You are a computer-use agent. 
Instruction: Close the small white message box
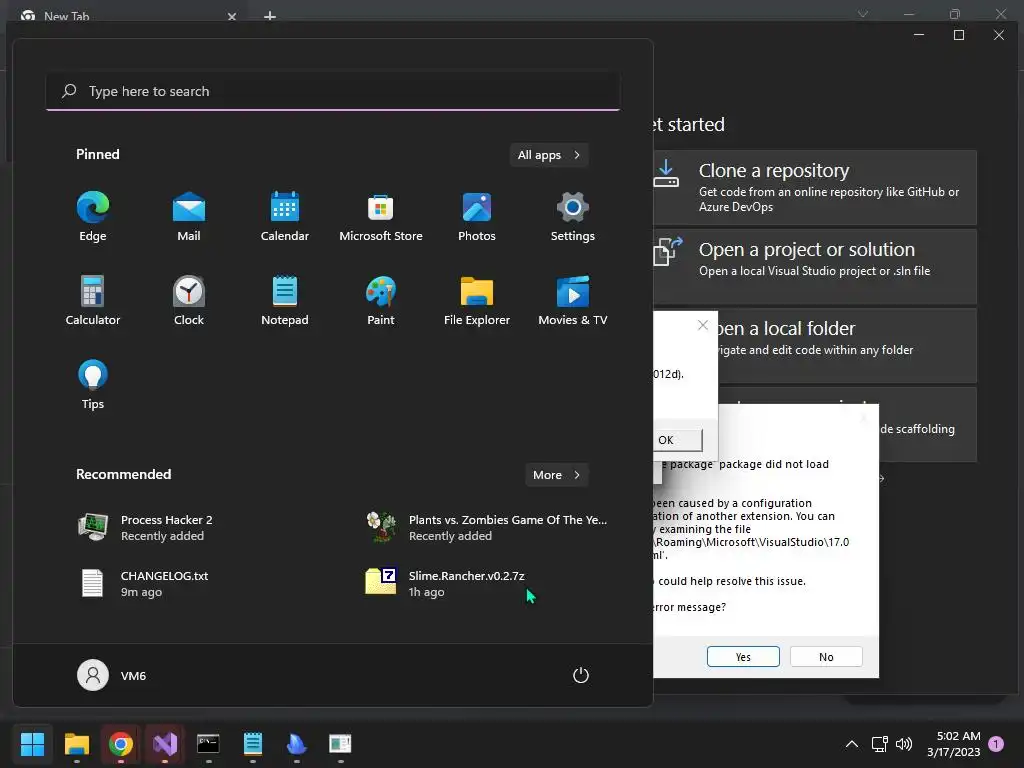[703, 325]
